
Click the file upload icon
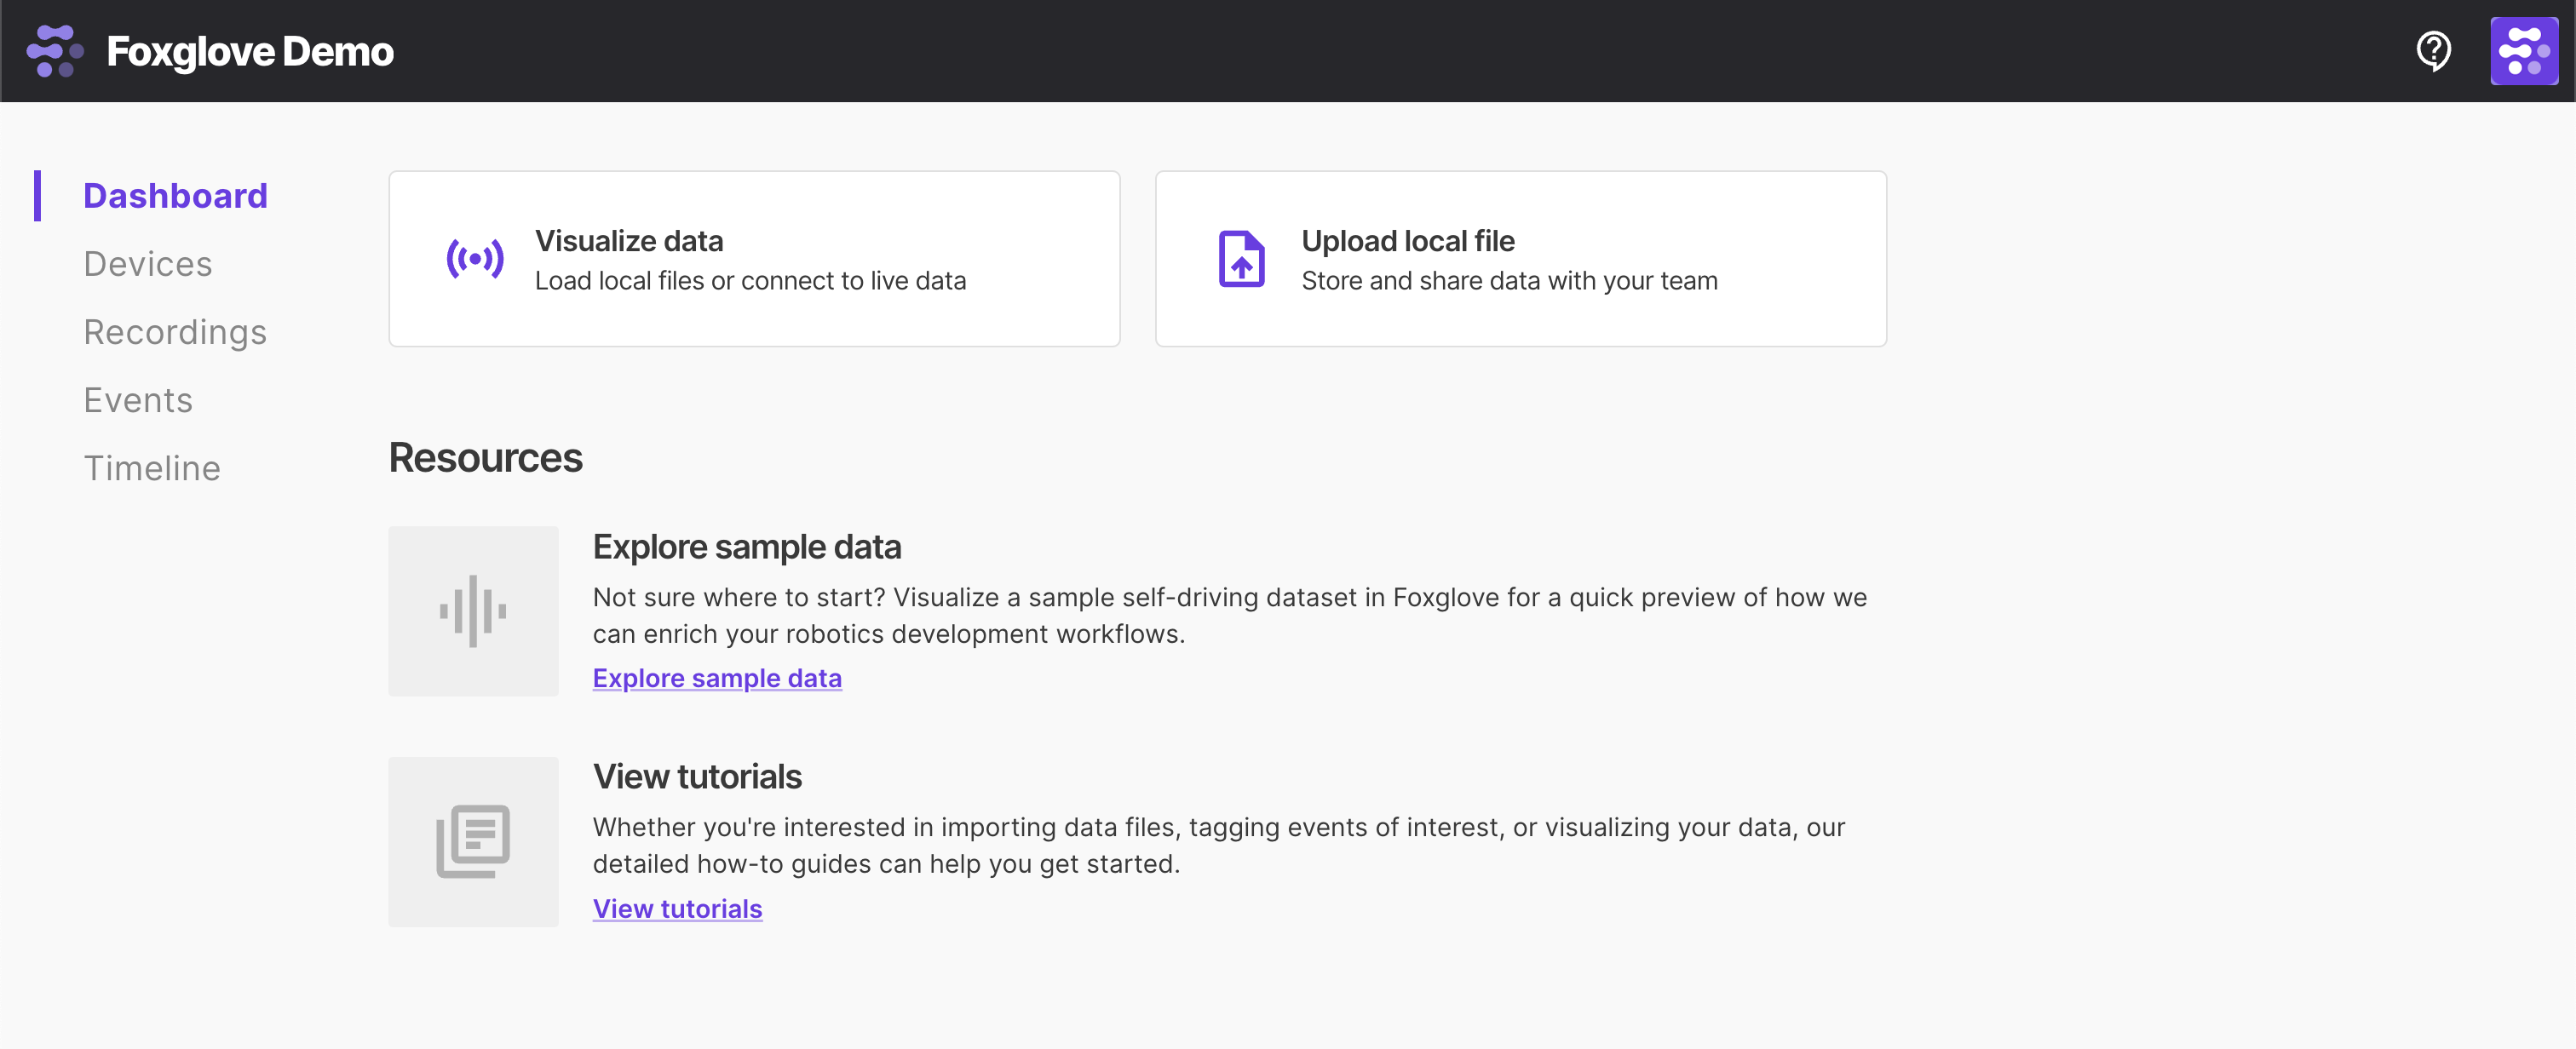[x=1241, y=259]
